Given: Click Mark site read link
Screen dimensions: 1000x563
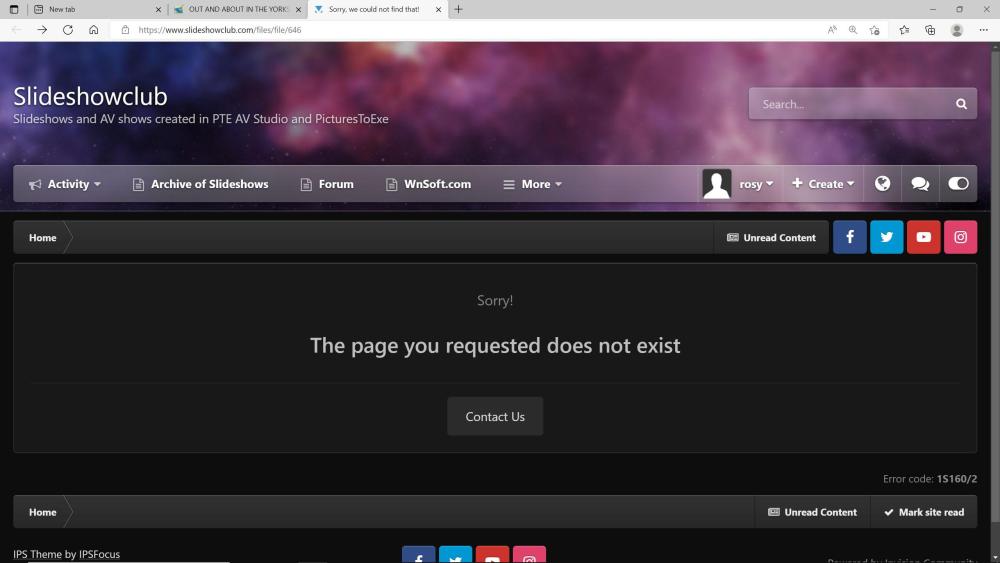Looking at the screenshot, I should tap(923, 512).
